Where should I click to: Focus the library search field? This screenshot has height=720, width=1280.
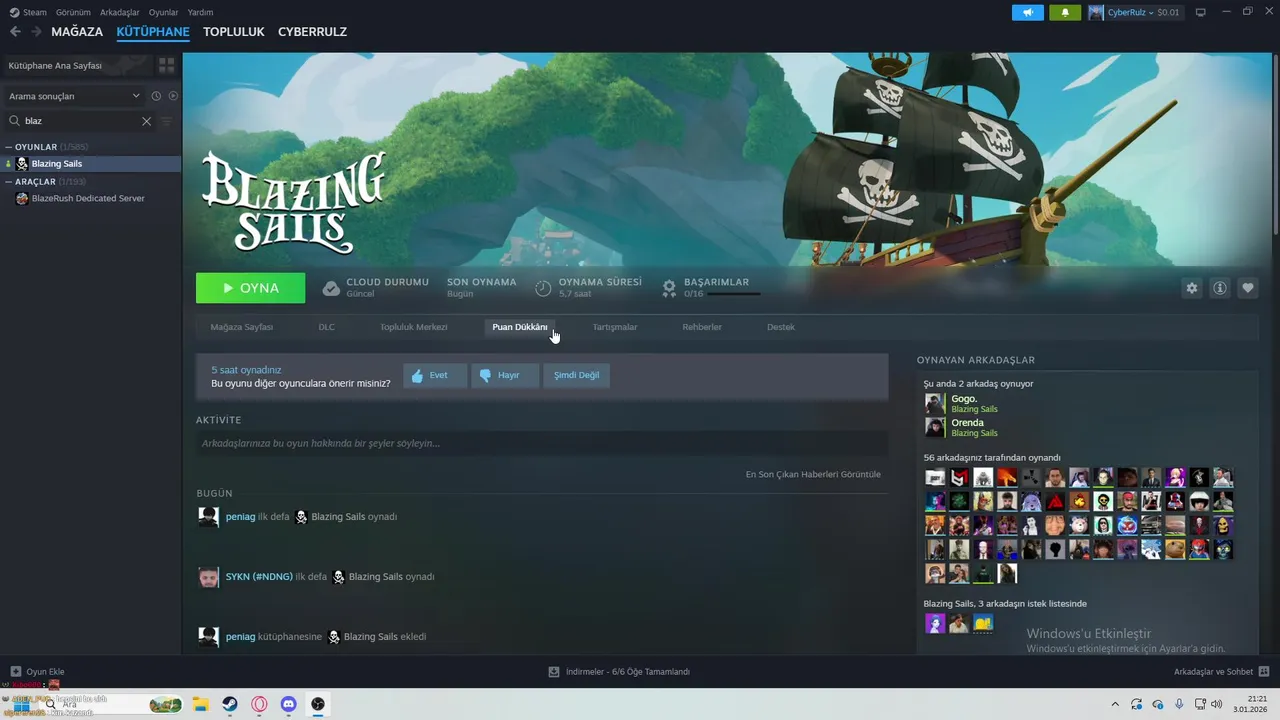[80, 121]
